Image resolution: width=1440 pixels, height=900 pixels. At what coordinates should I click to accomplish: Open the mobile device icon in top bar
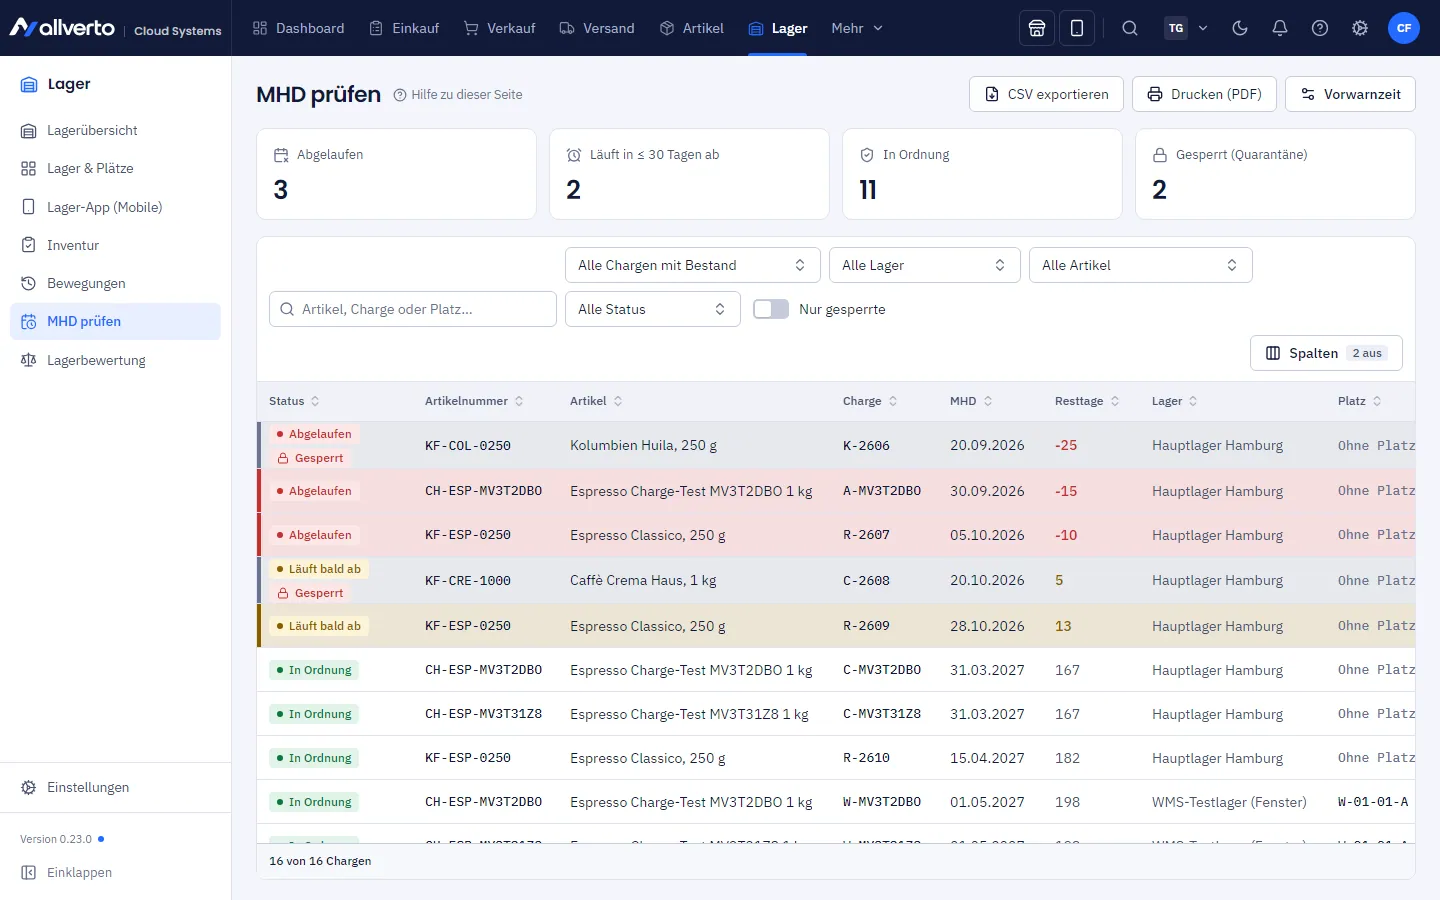coord(1077,28)
